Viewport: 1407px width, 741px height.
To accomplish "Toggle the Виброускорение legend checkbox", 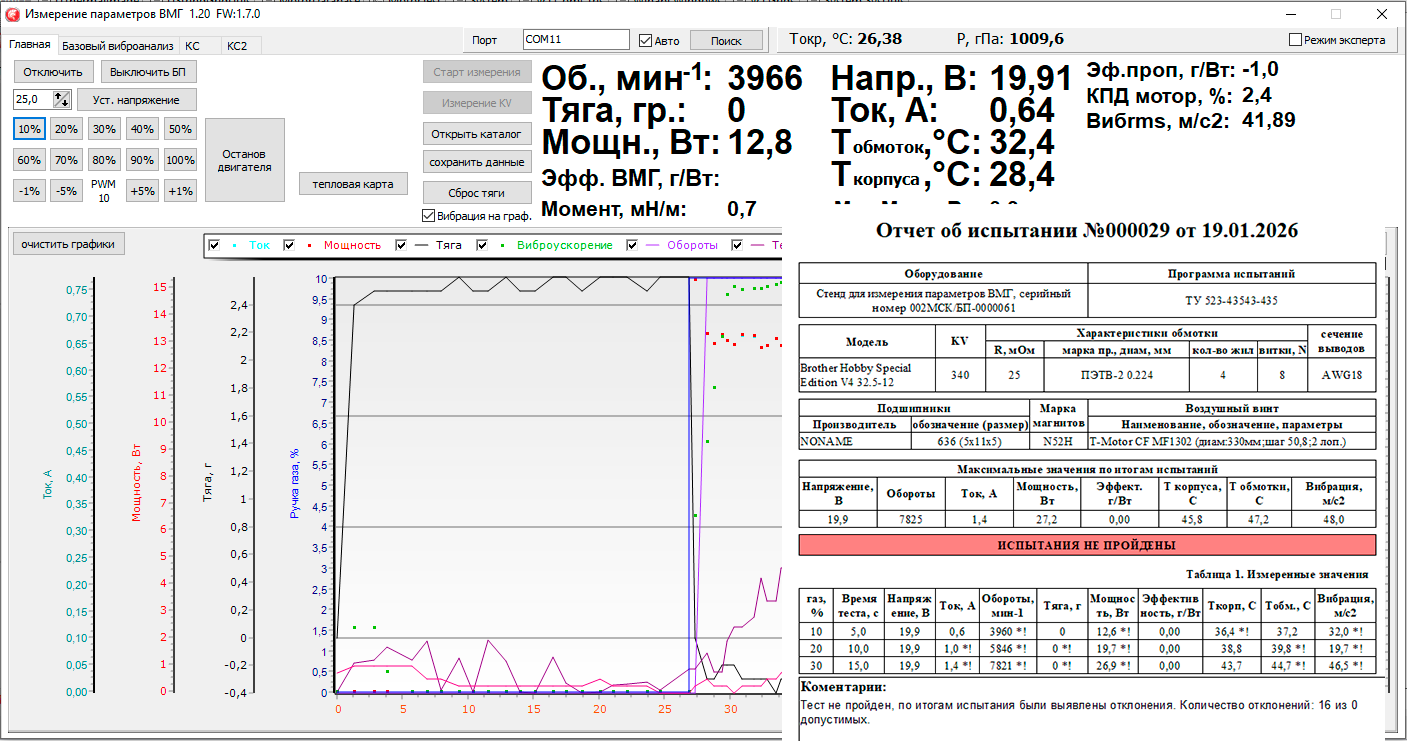I will (x=483, y=245).
